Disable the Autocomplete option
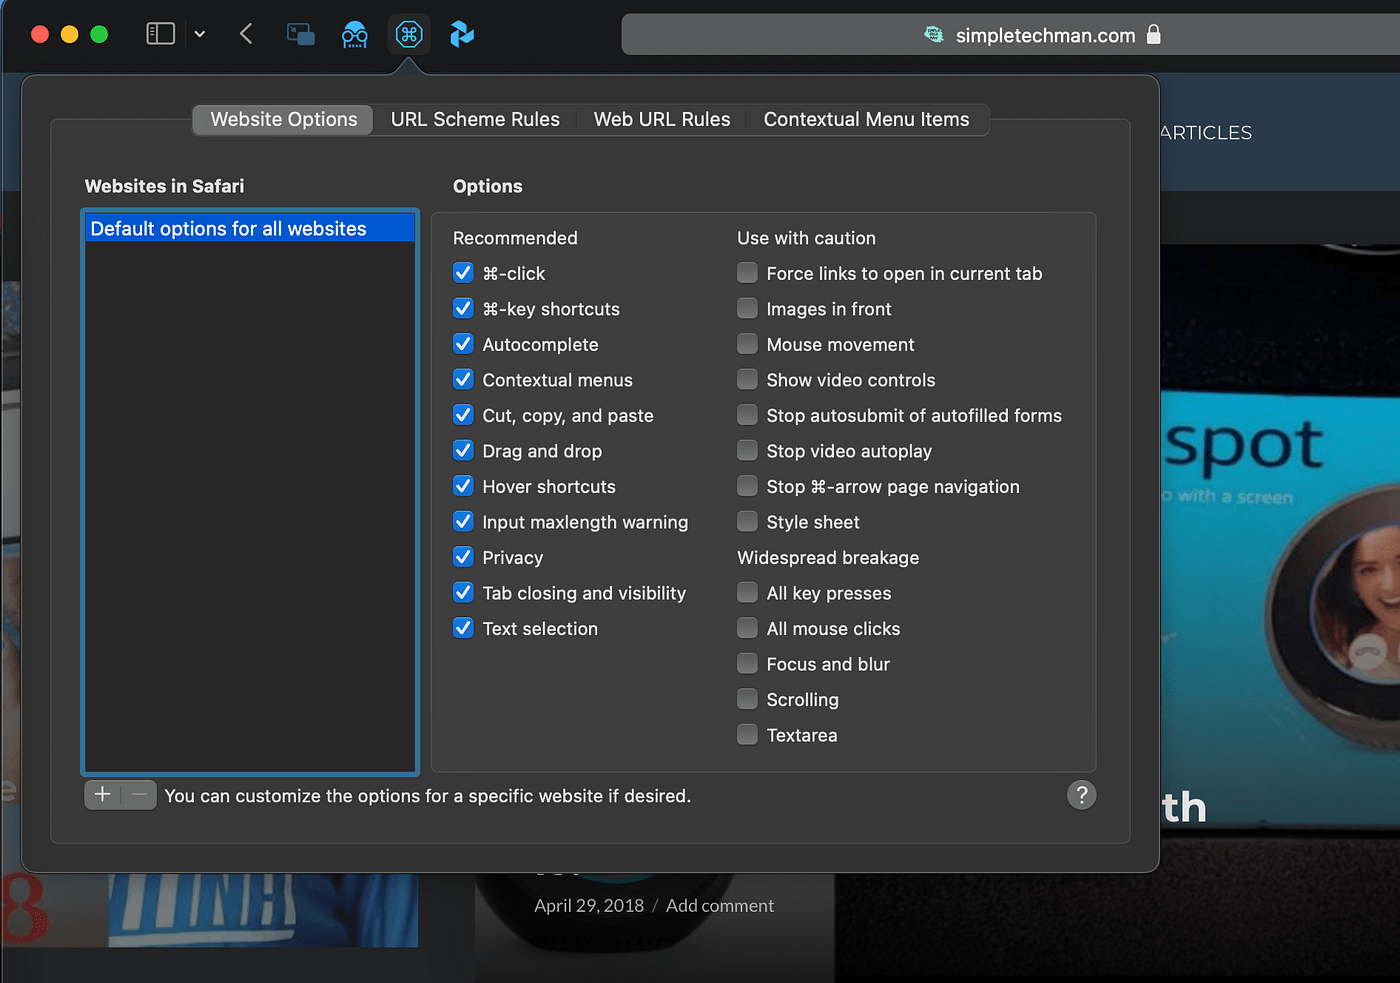The height and width of the screenshot is (983, 1400). tap(463, 344)
